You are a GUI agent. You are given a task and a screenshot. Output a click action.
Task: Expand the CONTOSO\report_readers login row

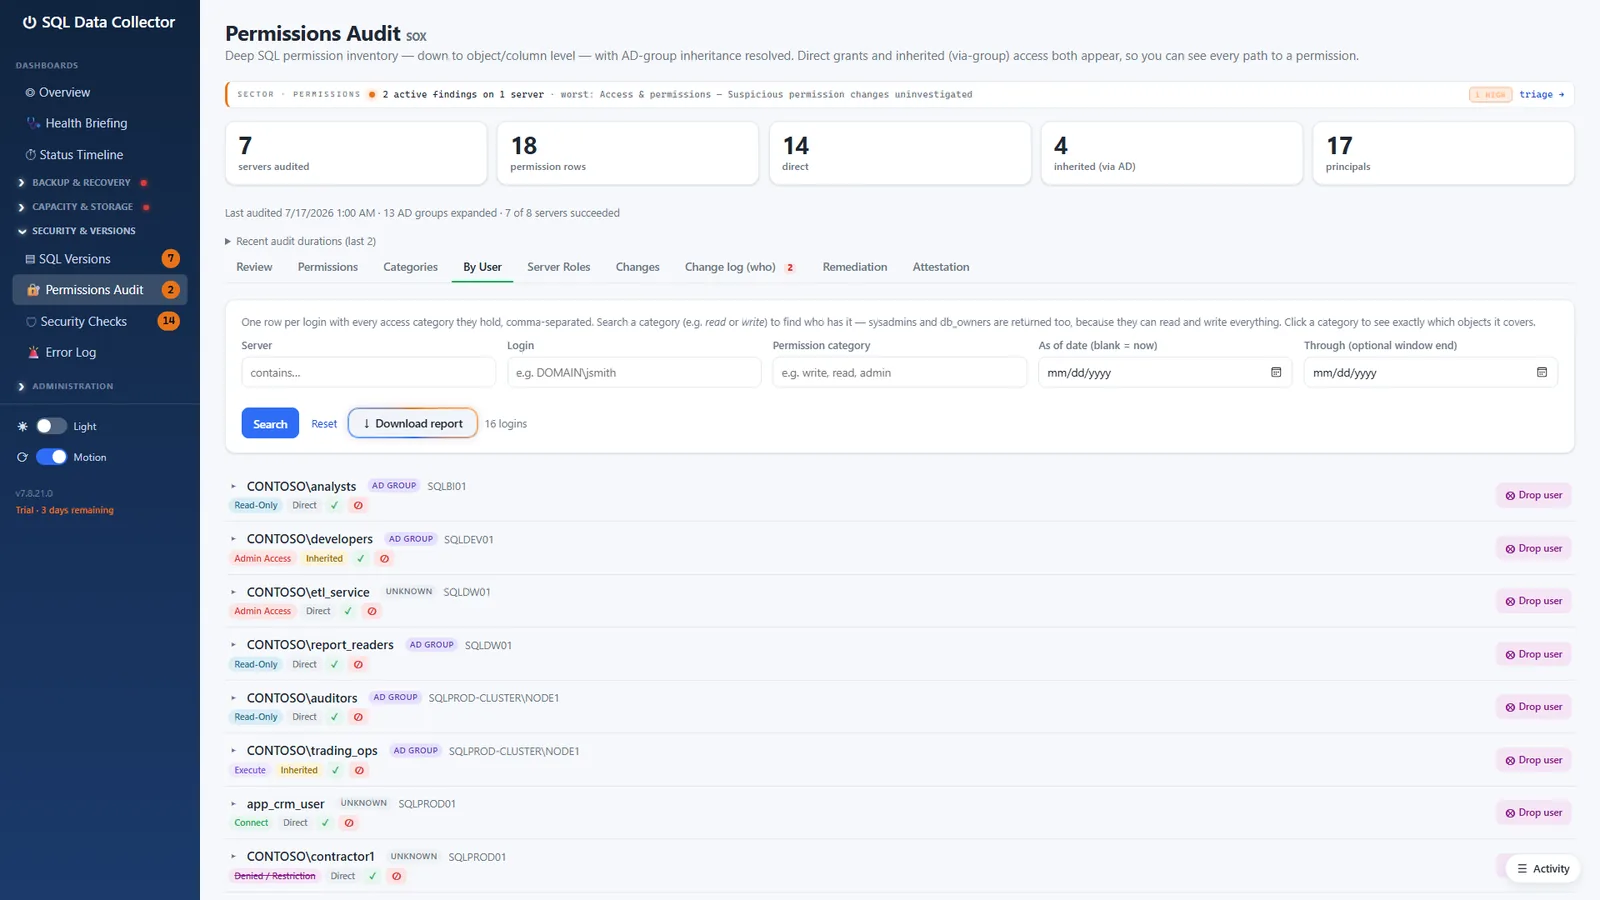(x=233, y=645)
